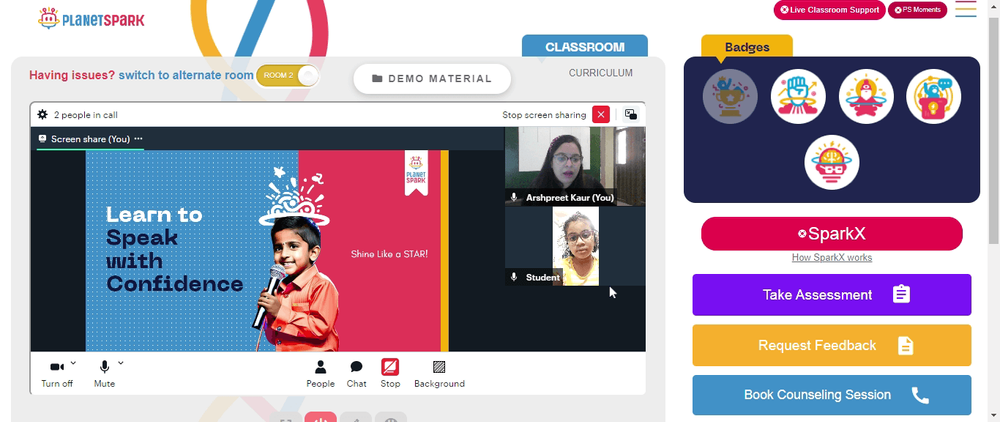
Task: Turn off the camera
Action: pos(57,367)
